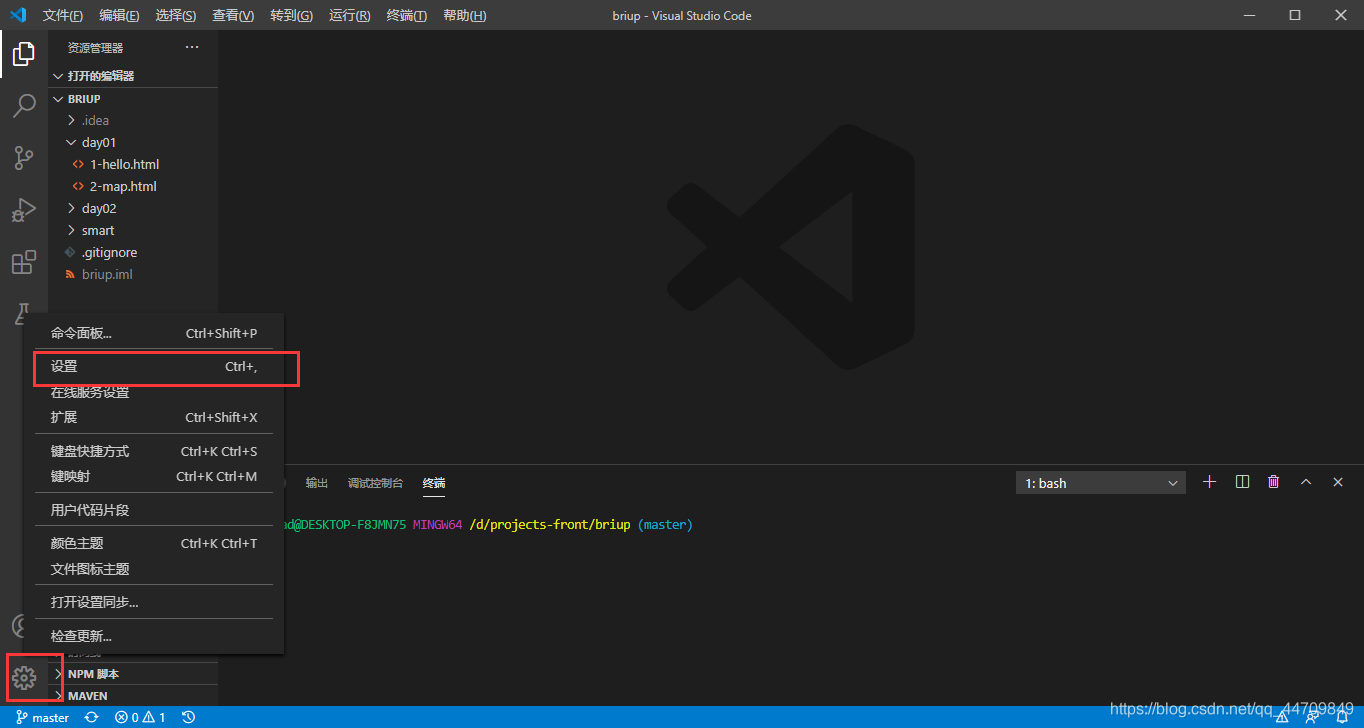Switch to the 调试控制台 panel tab
Image resolution: width=1364 pixels, height=728 pixels.
(x=375, y=483)
